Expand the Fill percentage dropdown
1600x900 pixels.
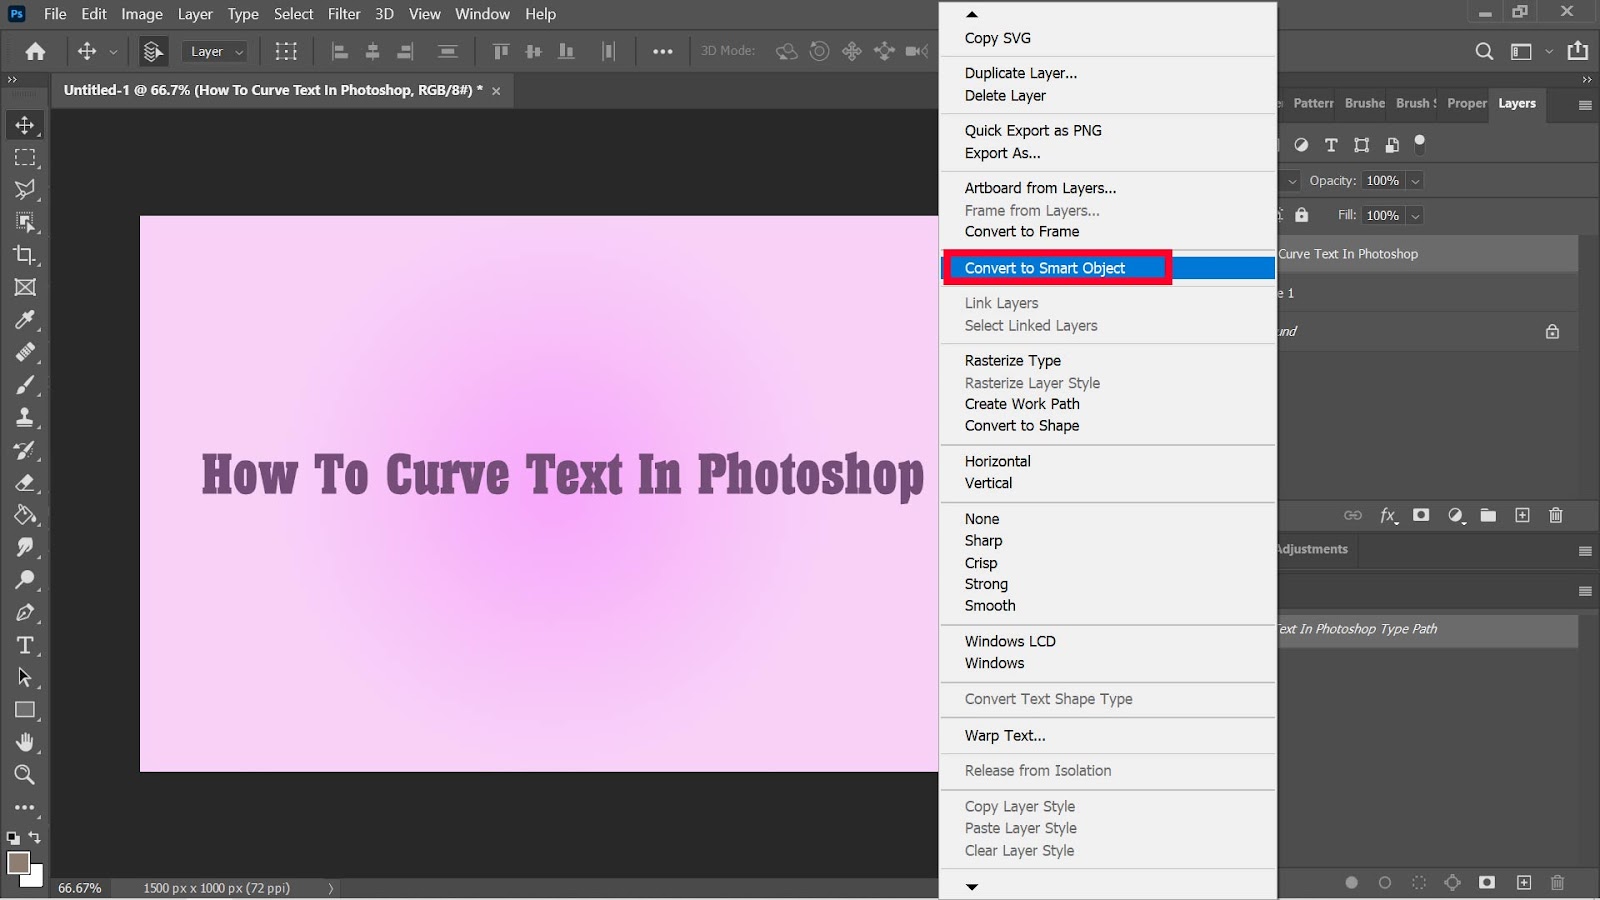pos(1415,216)
